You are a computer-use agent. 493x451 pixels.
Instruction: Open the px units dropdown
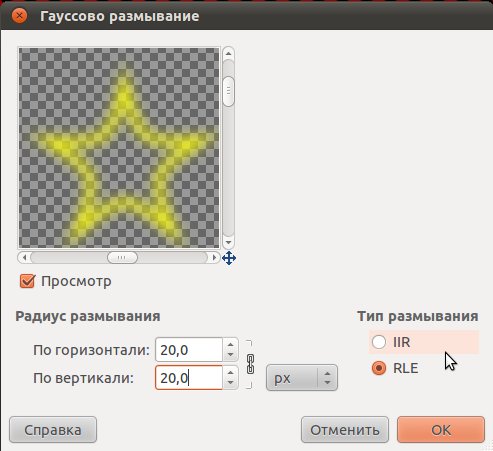(x=302, y=378)
